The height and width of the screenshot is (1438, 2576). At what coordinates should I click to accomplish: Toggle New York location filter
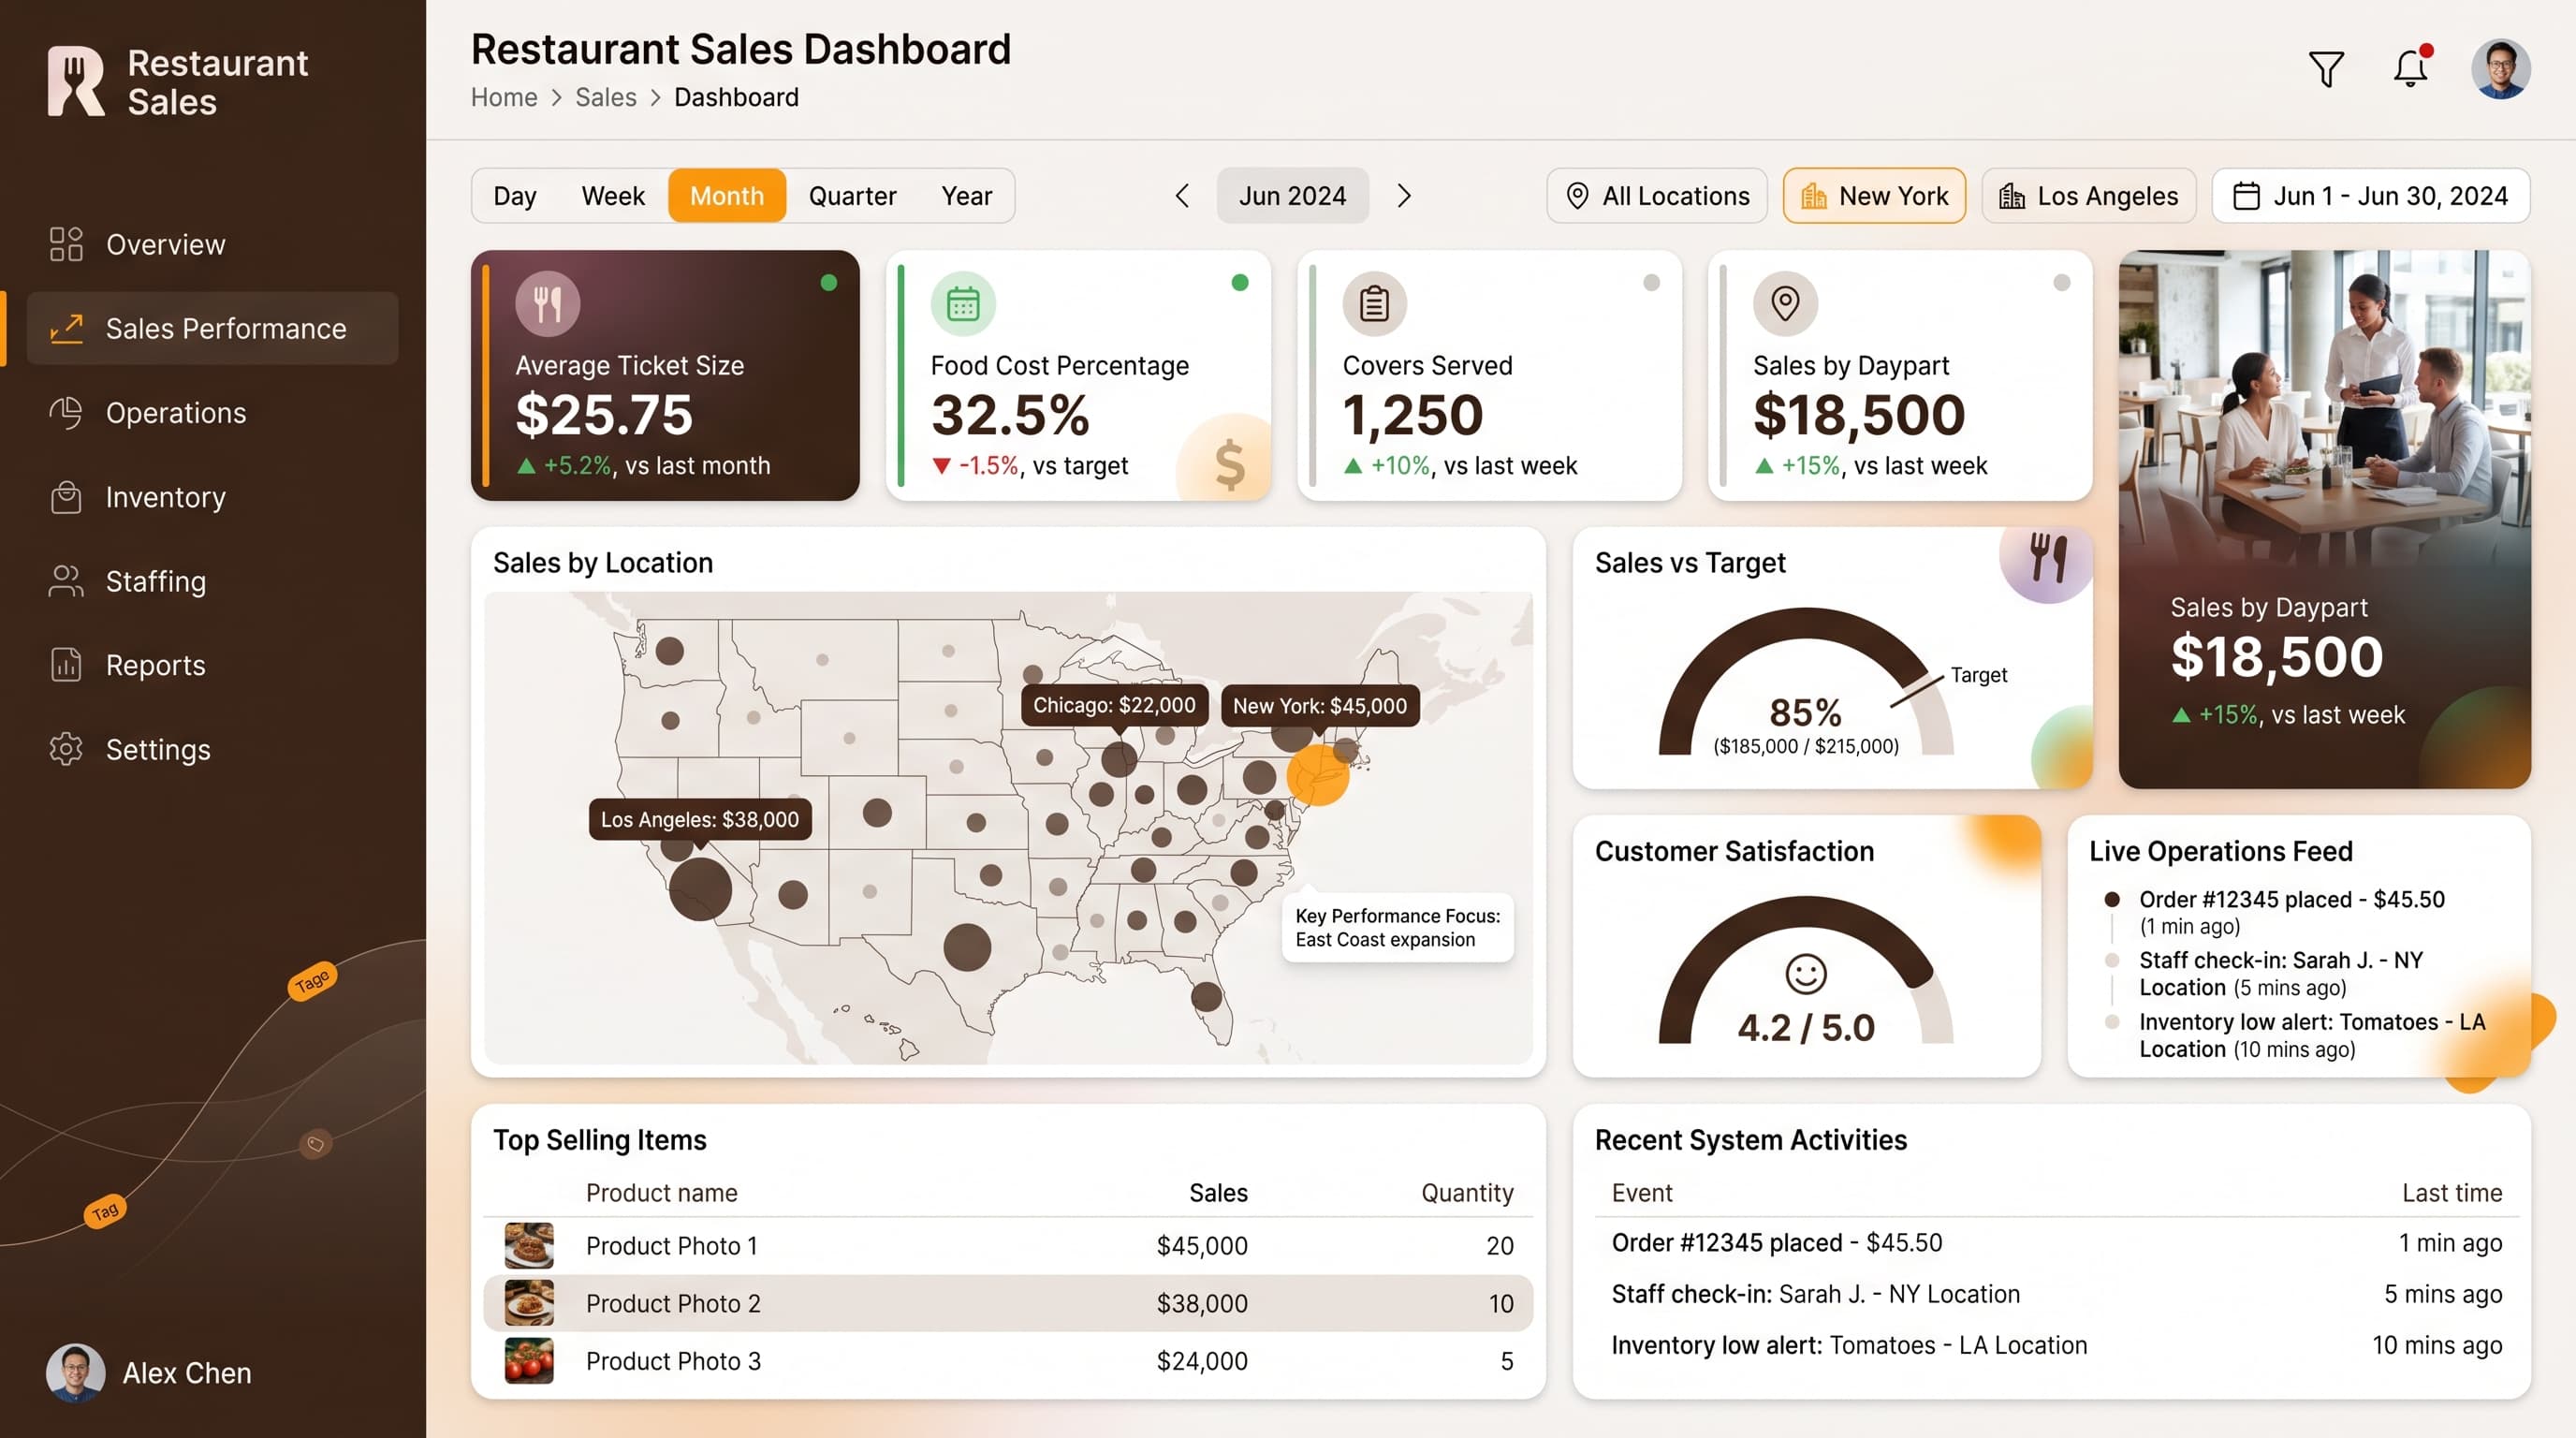[x=1873, y=196]
